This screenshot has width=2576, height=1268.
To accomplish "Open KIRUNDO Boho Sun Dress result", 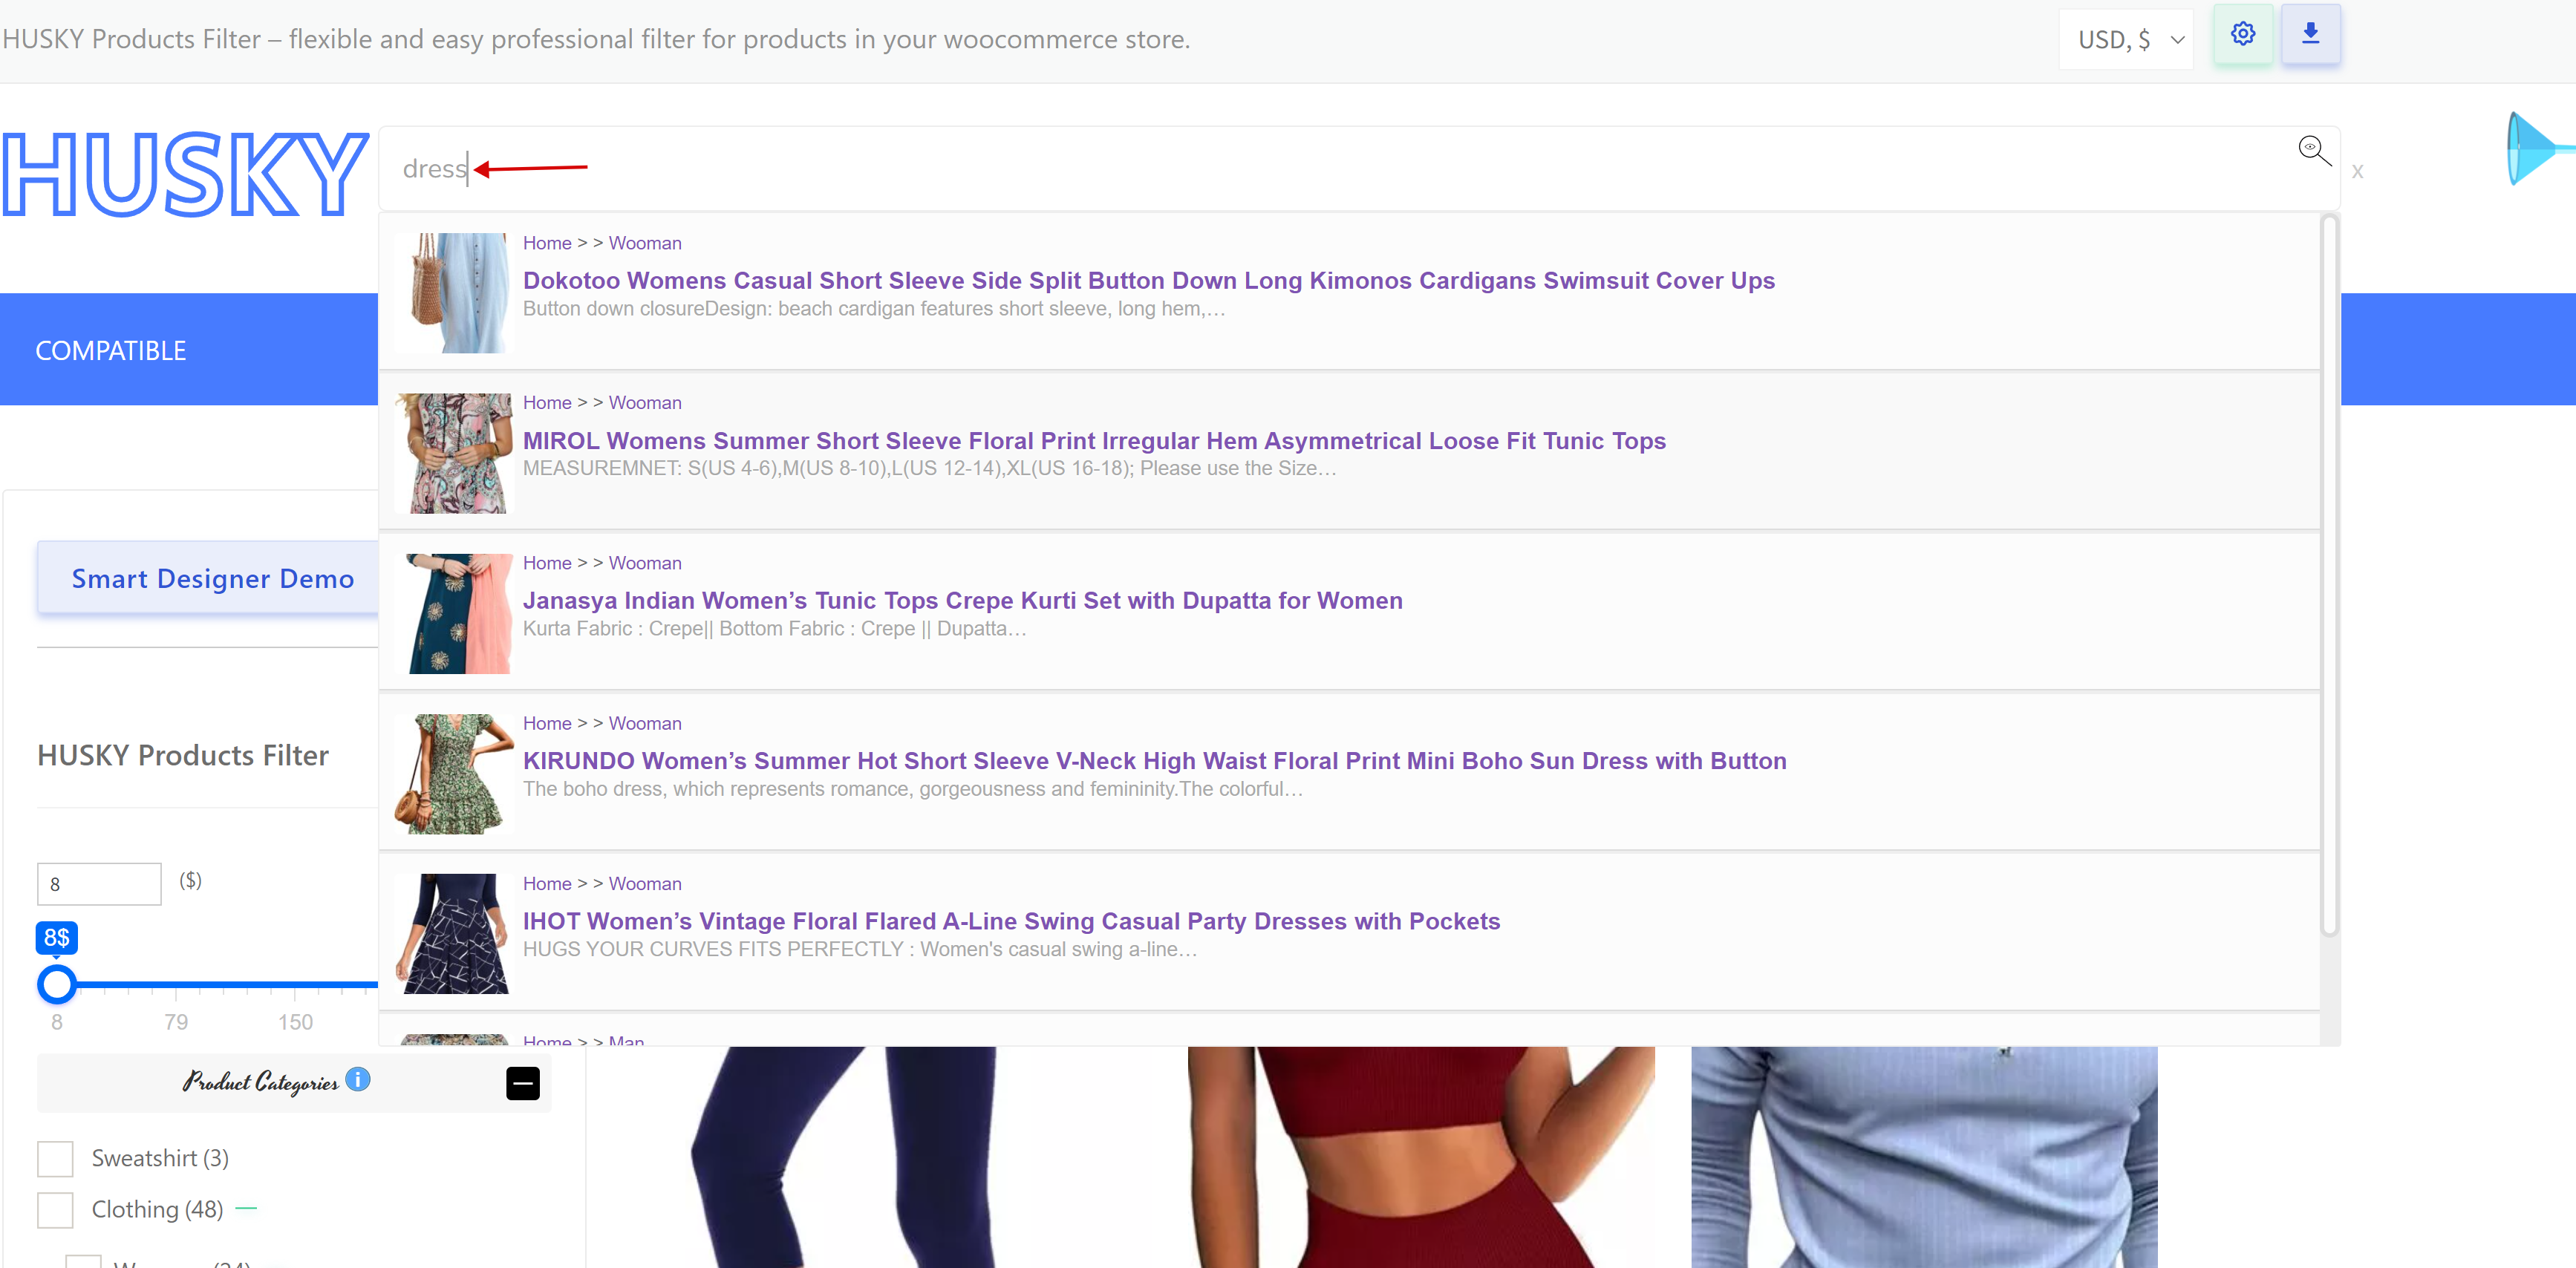I will click(x=1154, y=760).
